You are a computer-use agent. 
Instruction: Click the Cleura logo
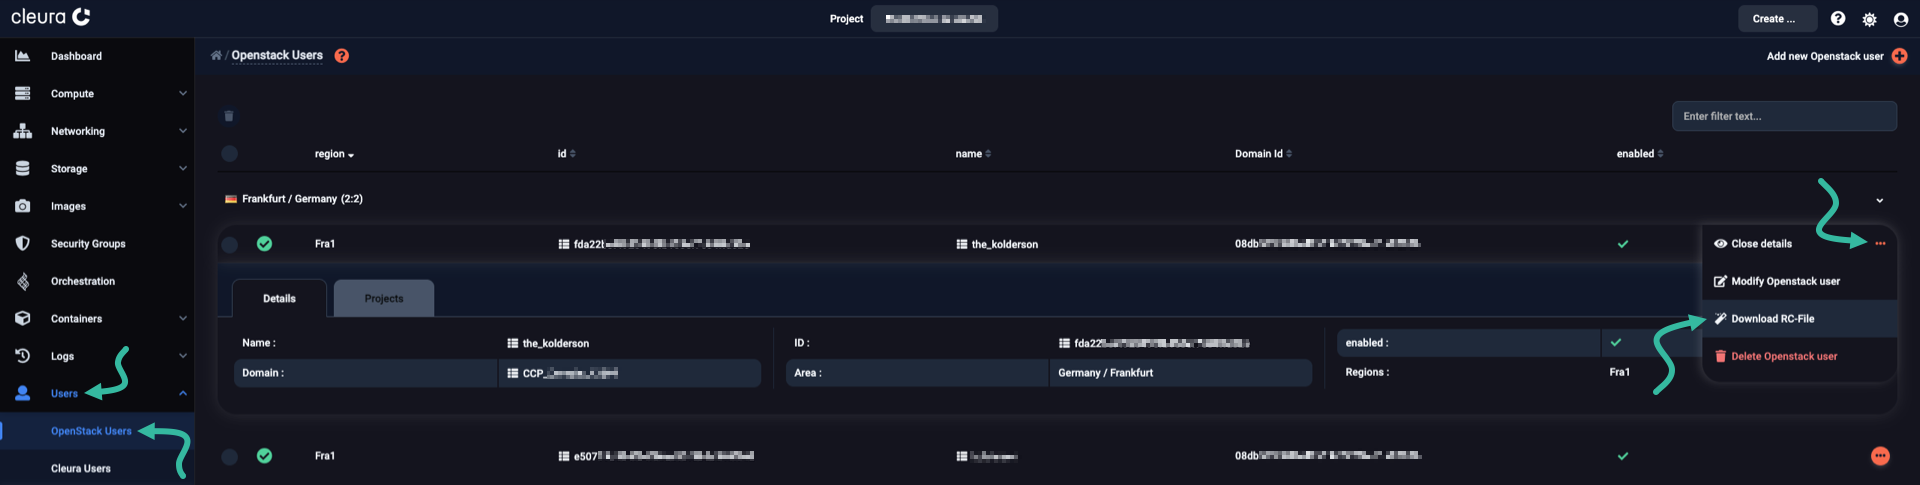point(51,17)
